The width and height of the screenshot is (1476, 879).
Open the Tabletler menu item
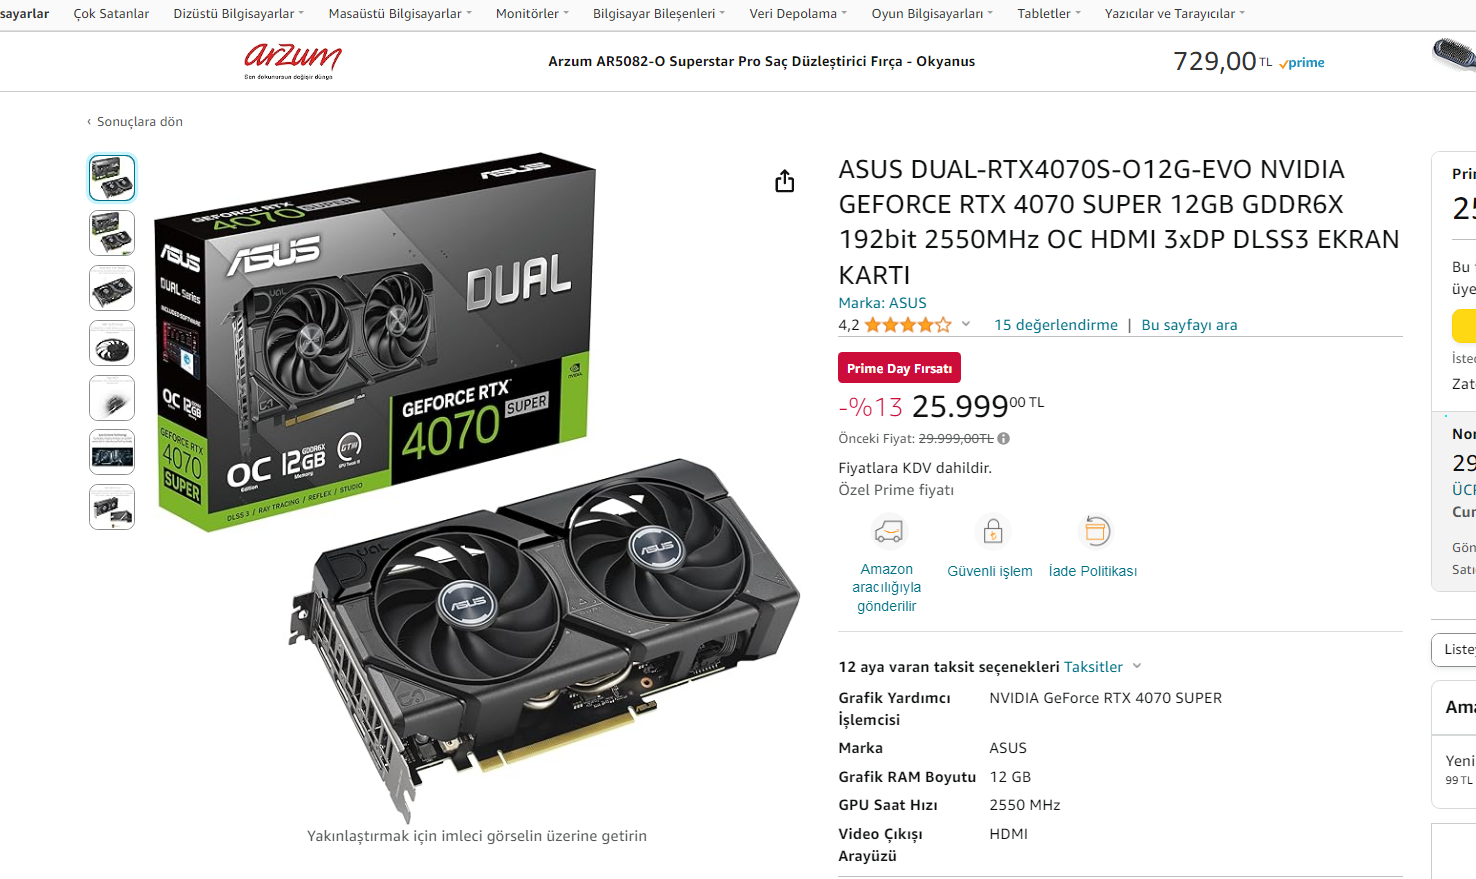pyautogui.click(x=1049, y=14)
